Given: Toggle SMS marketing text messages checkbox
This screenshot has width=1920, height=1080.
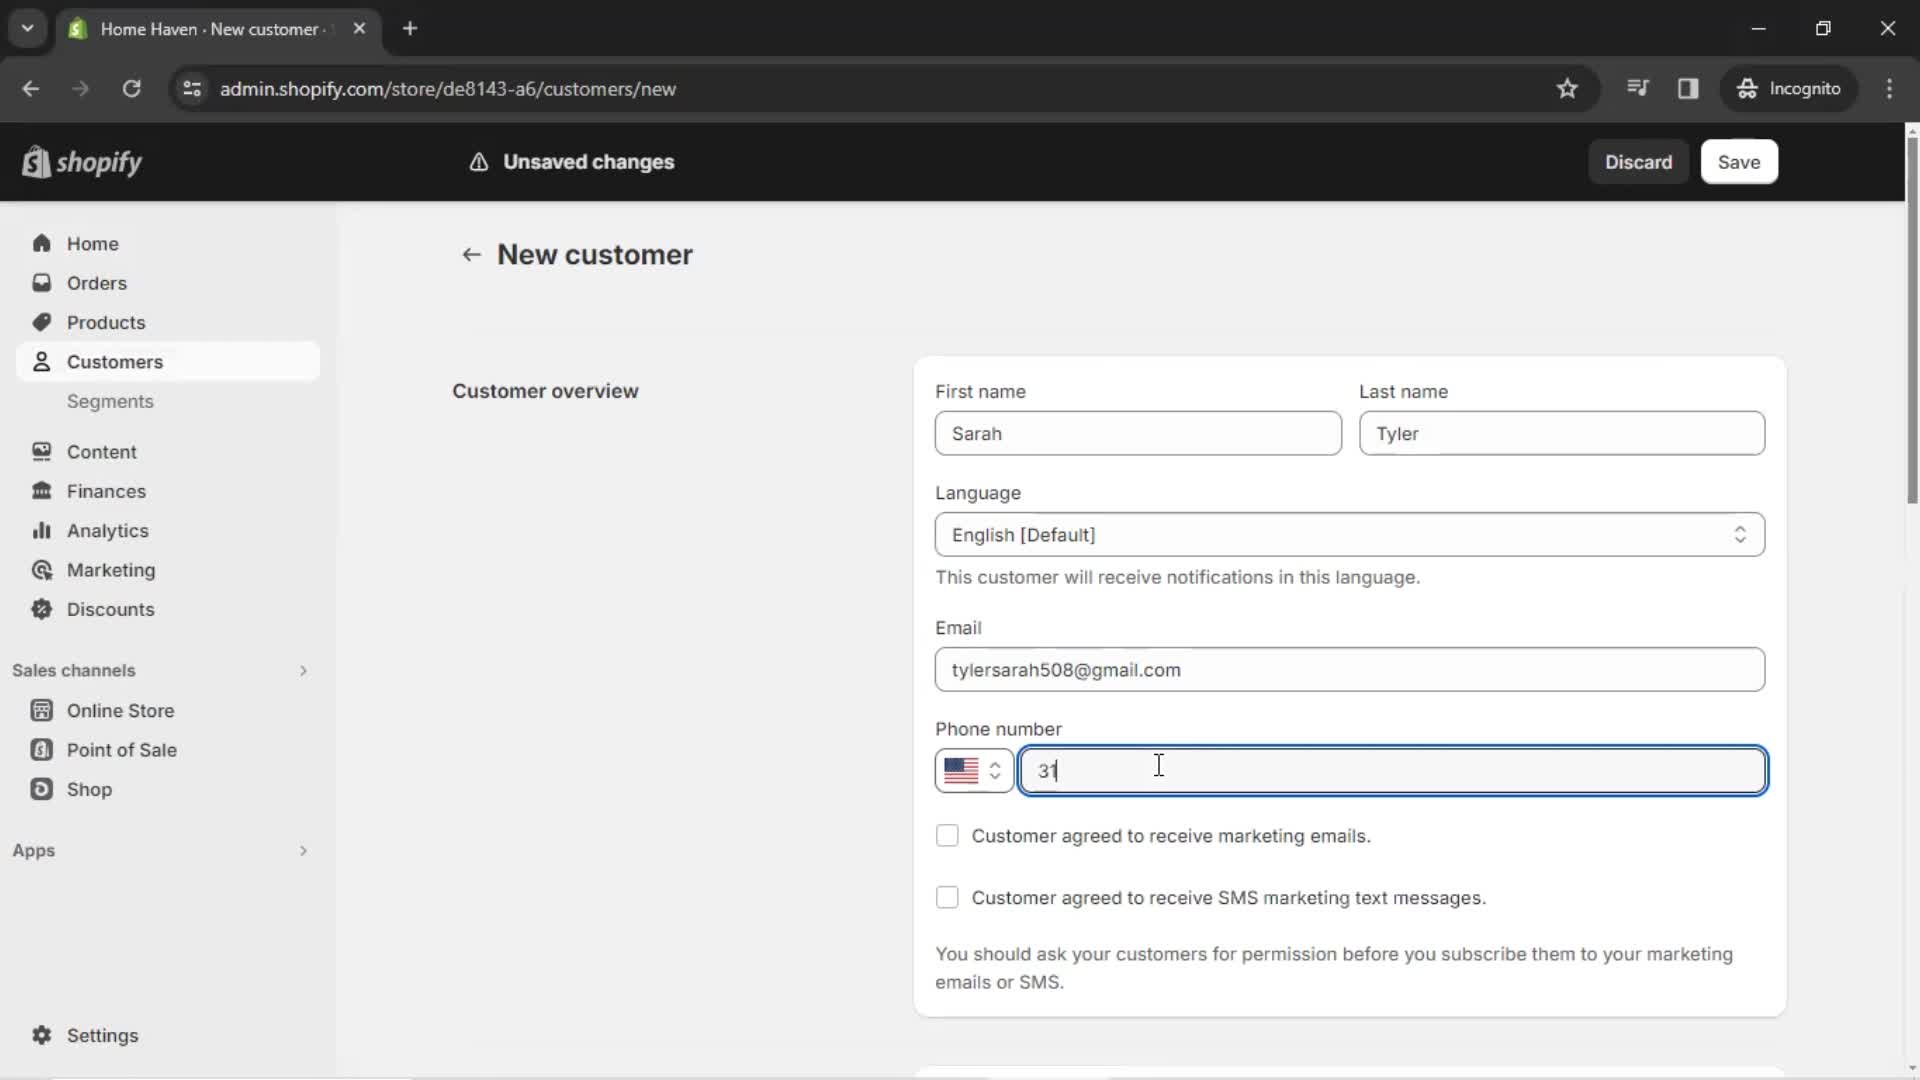Looking at the screenshot, I should [947, 897].
